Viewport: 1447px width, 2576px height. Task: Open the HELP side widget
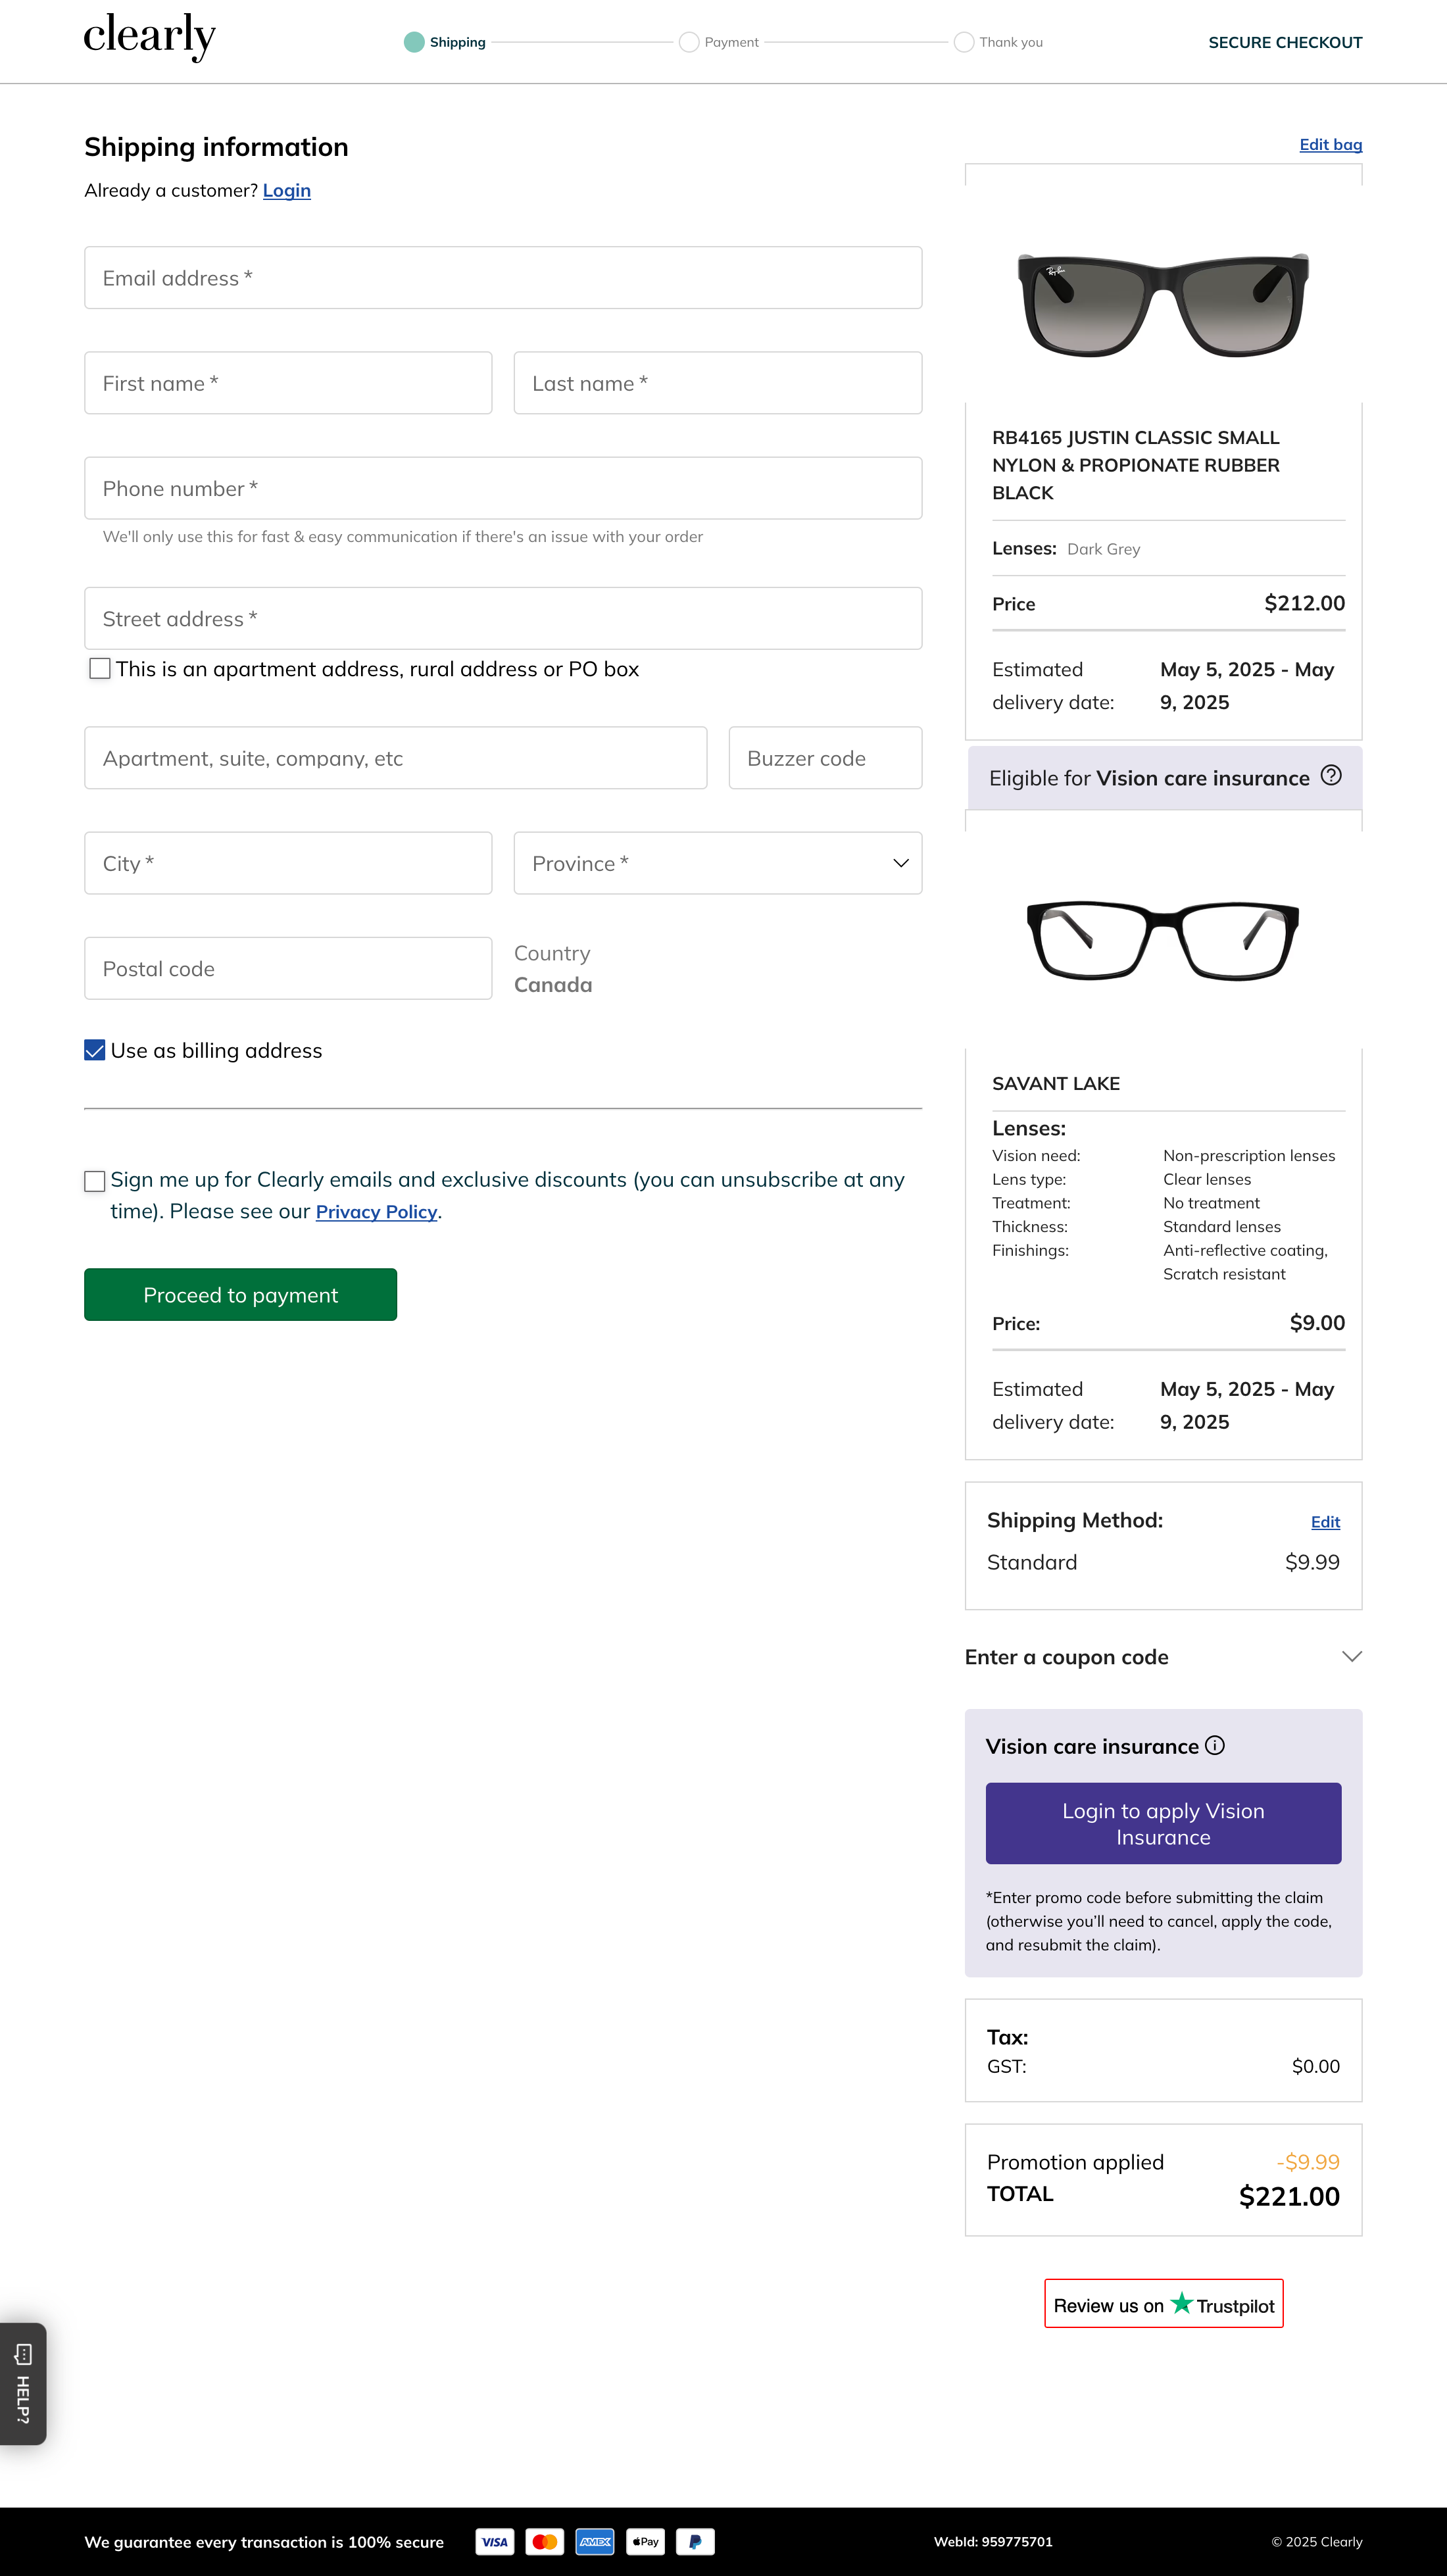(23, 2383)
